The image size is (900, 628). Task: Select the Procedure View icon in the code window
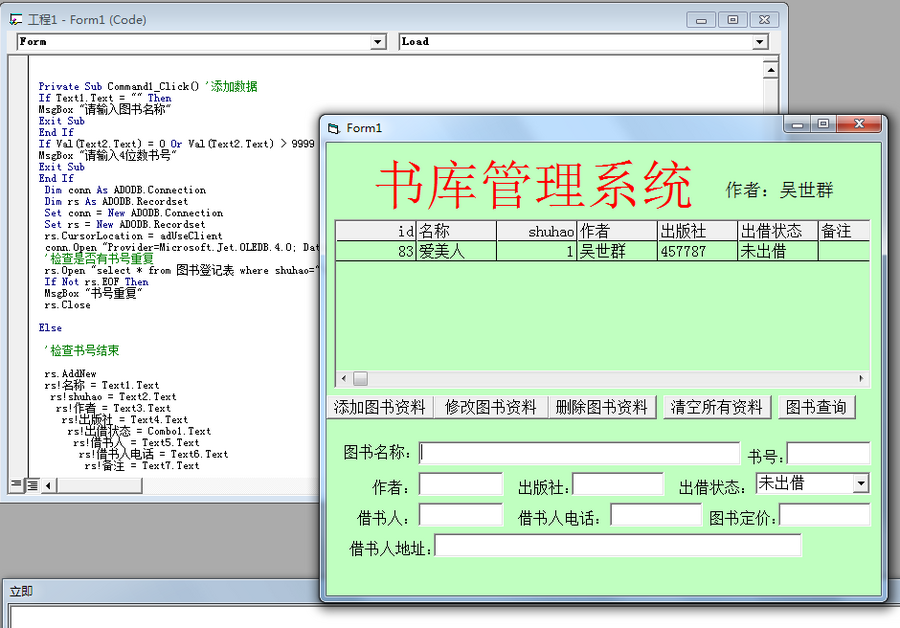tap(16, 485)
